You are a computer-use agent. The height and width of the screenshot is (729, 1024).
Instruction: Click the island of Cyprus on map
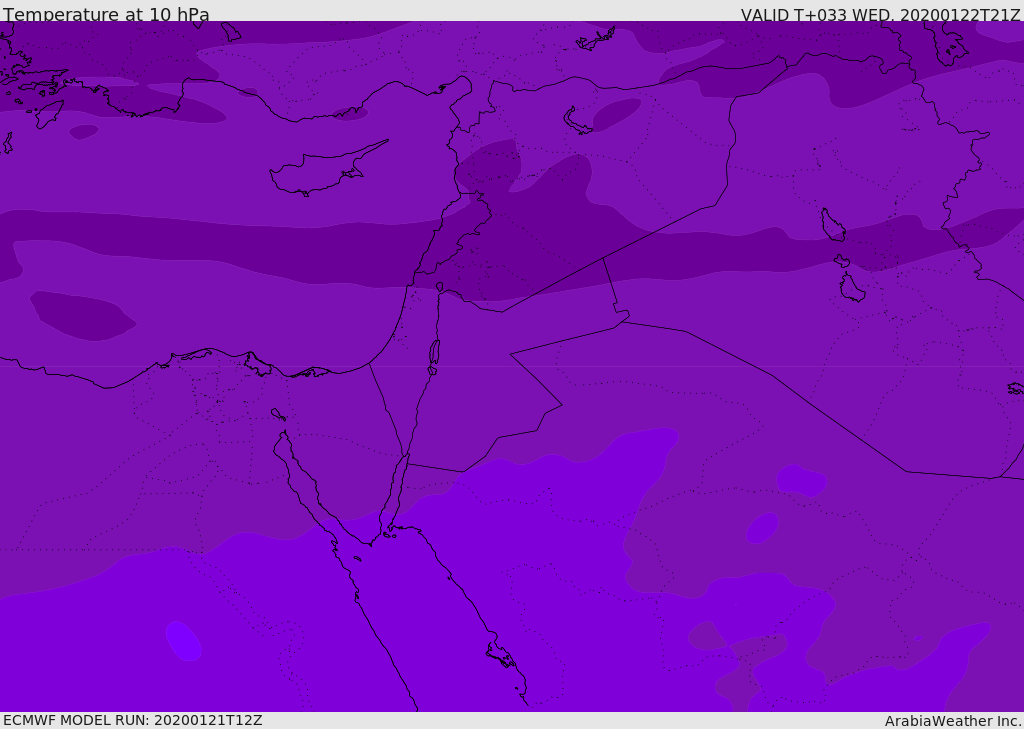click(x=327, y=170)
